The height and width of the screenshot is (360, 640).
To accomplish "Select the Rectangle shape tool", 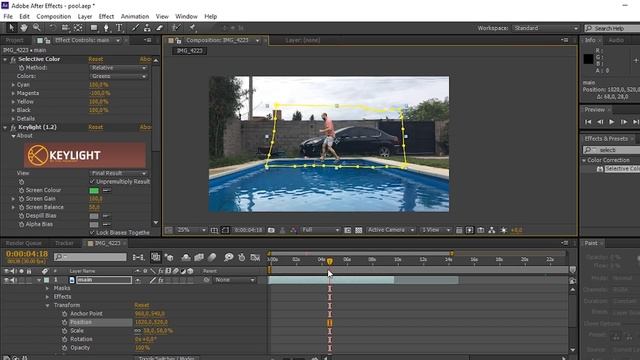I will (x=94, y=28).
